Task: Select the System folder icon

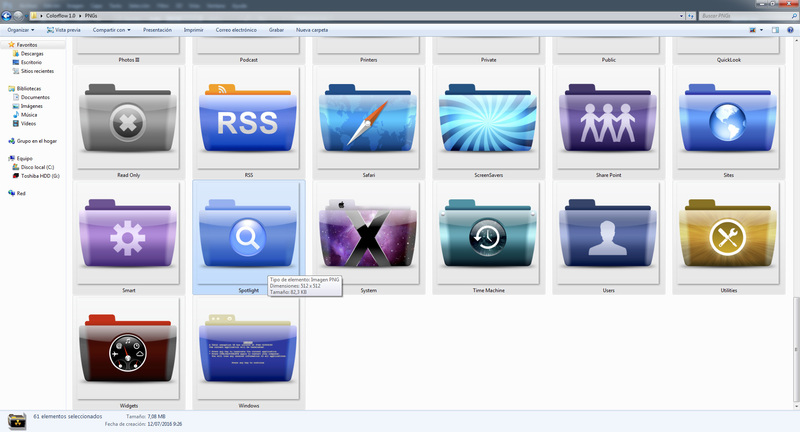Action: (x=368, y=234)
